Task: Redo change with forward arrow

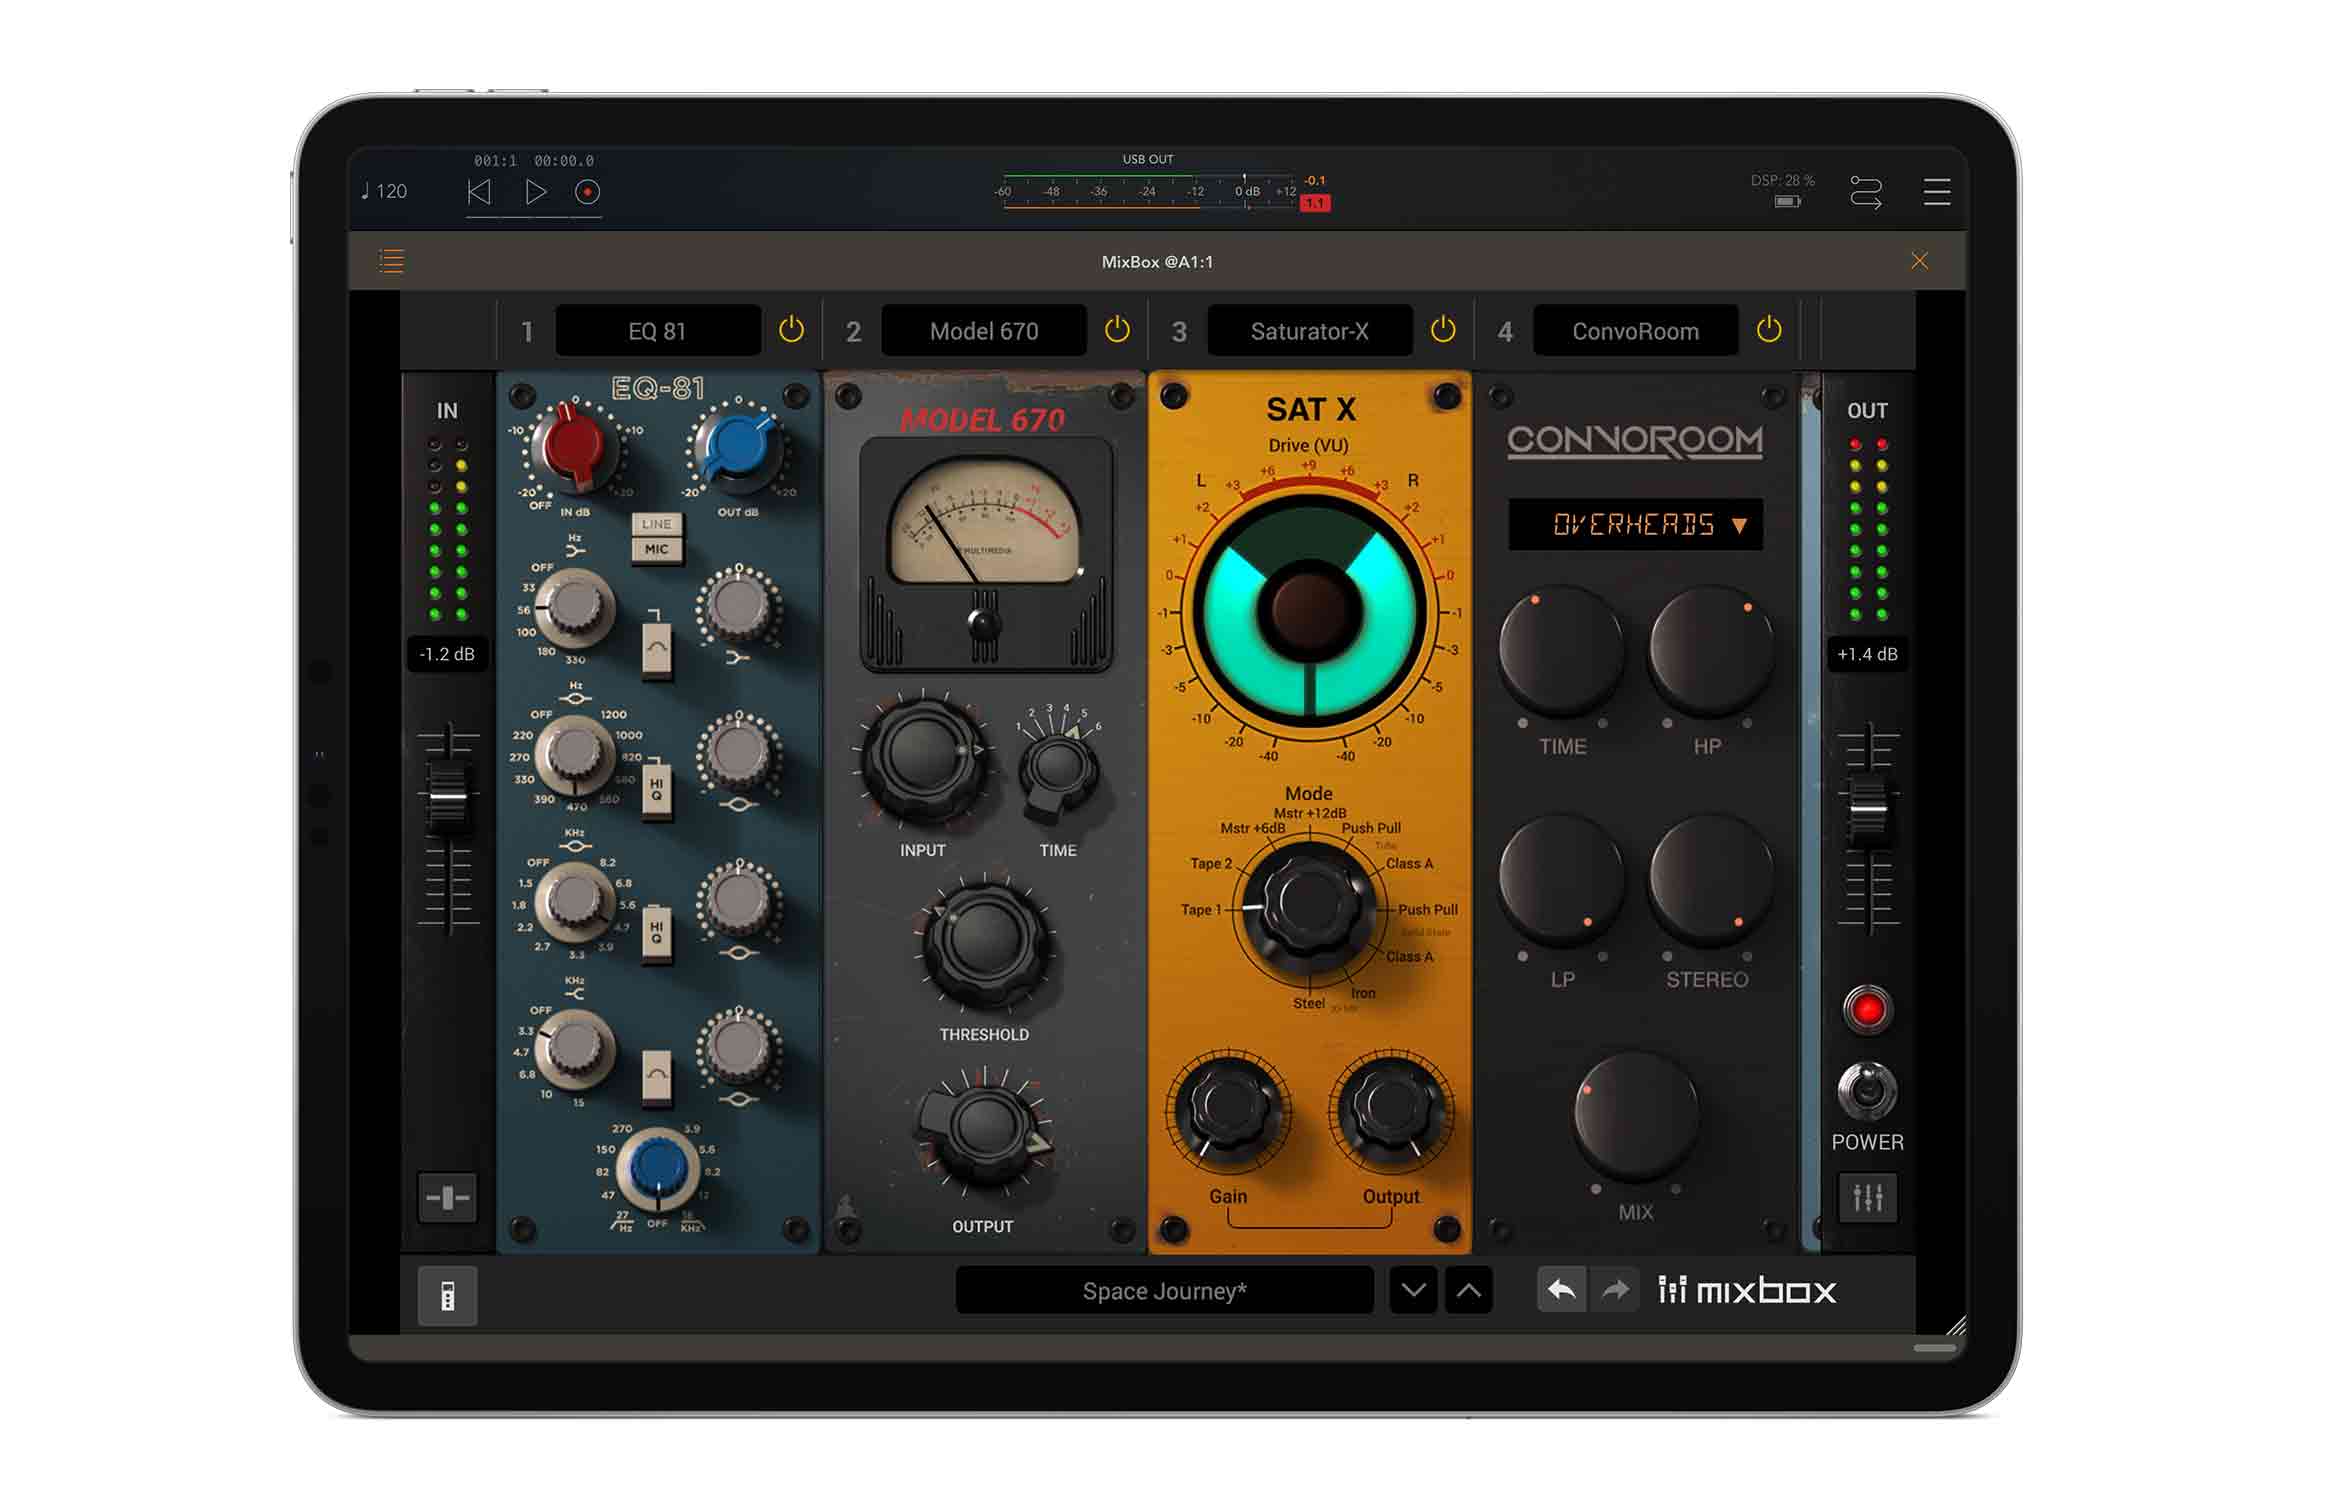Action: click(1615, 1290)
